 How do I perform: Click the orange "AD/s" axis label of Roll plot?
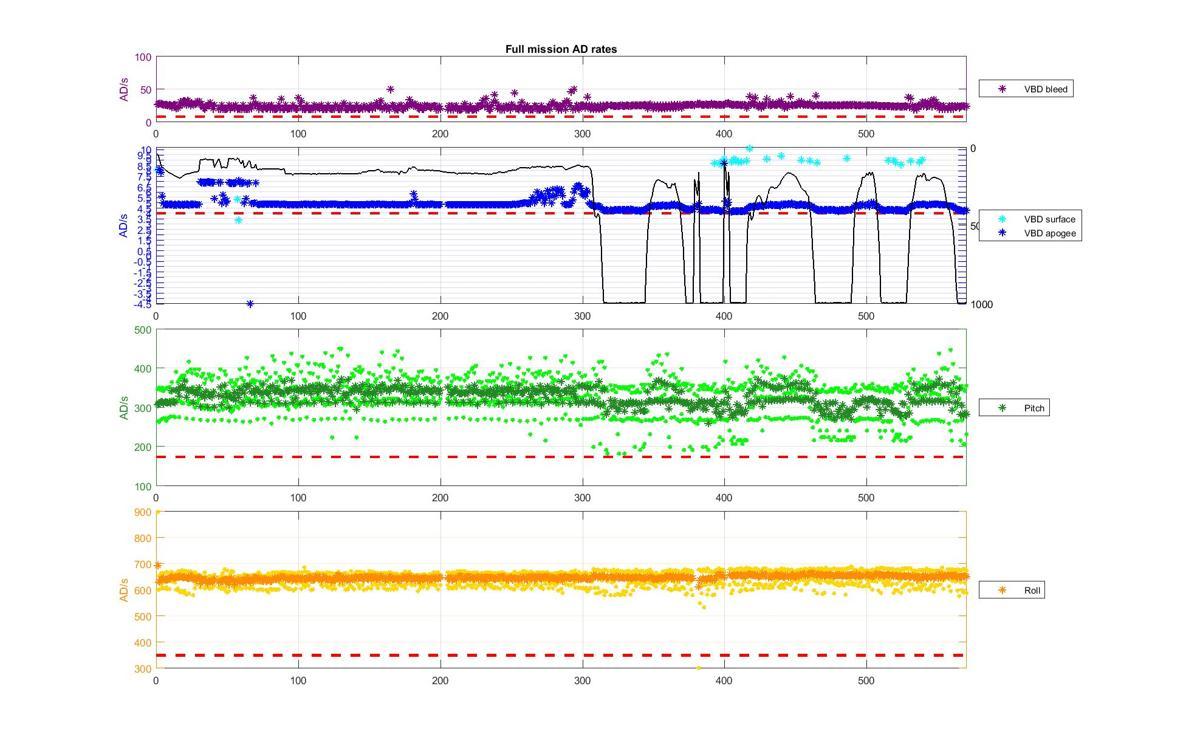124,590
